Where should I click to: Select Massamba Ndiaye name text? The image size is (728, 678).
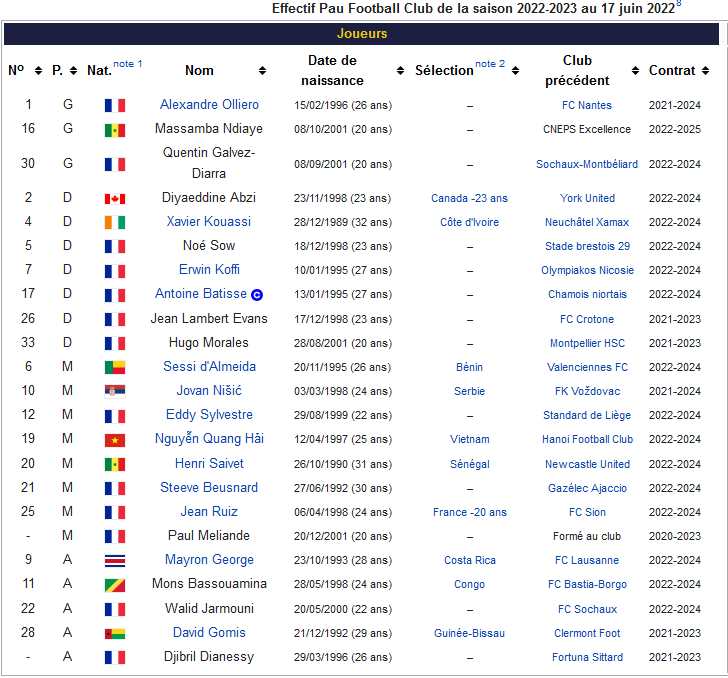point(209,129)
